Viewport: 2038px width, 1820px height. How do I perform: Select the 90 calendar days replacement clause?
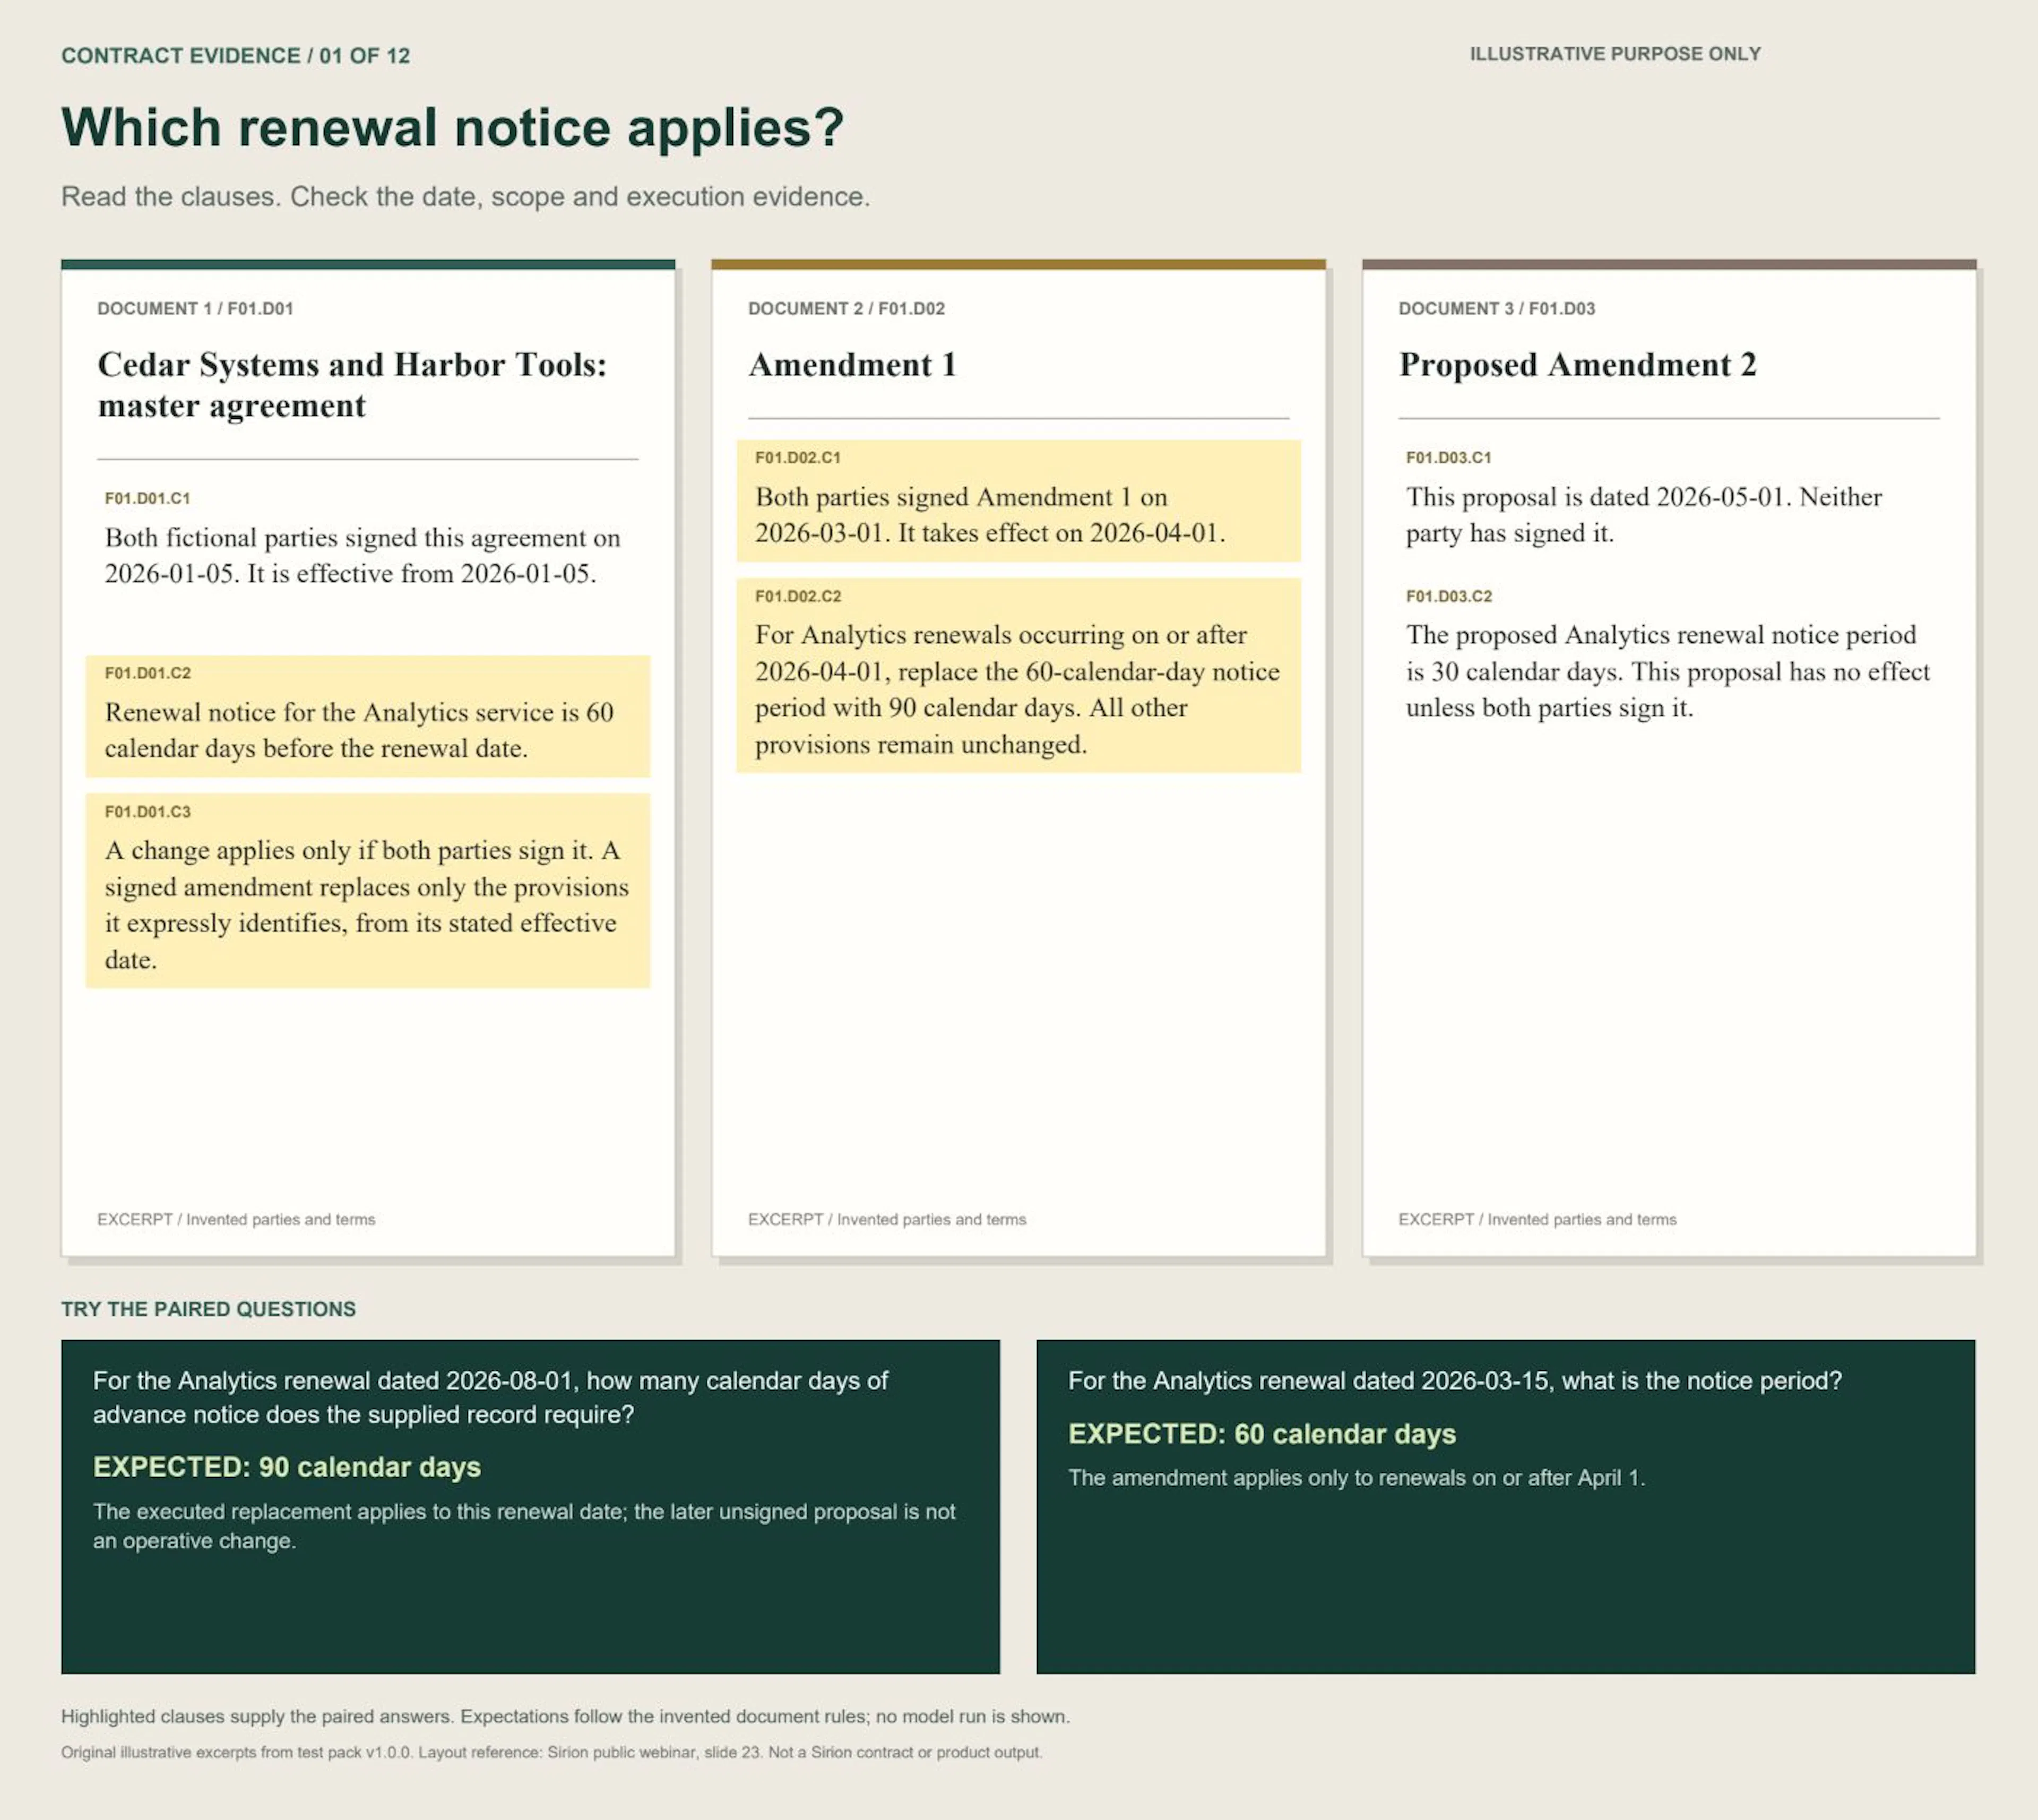1018,675
